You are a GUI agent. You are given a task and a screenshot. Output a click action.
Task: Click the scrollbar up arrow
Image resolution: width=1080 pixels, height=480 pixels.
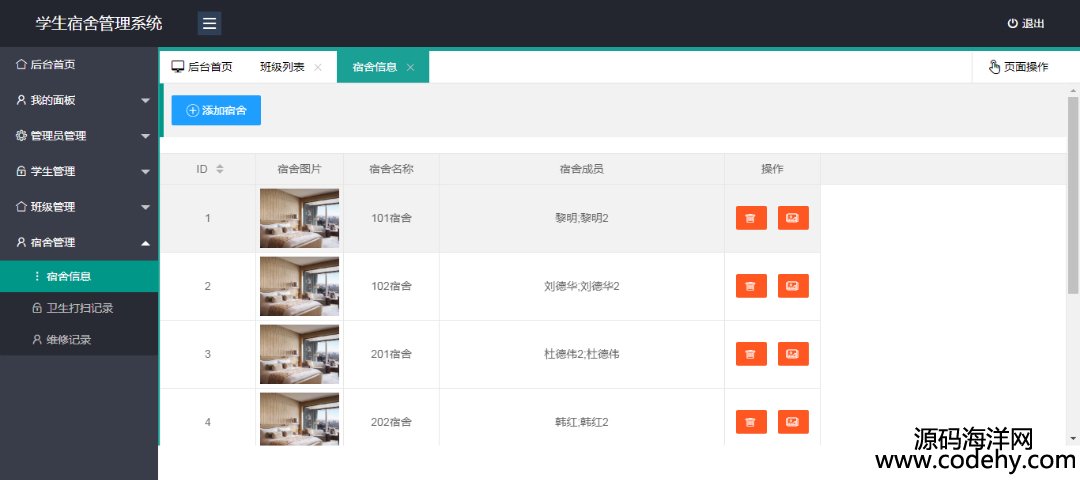pyautogui.click(x=1072, y=91)
